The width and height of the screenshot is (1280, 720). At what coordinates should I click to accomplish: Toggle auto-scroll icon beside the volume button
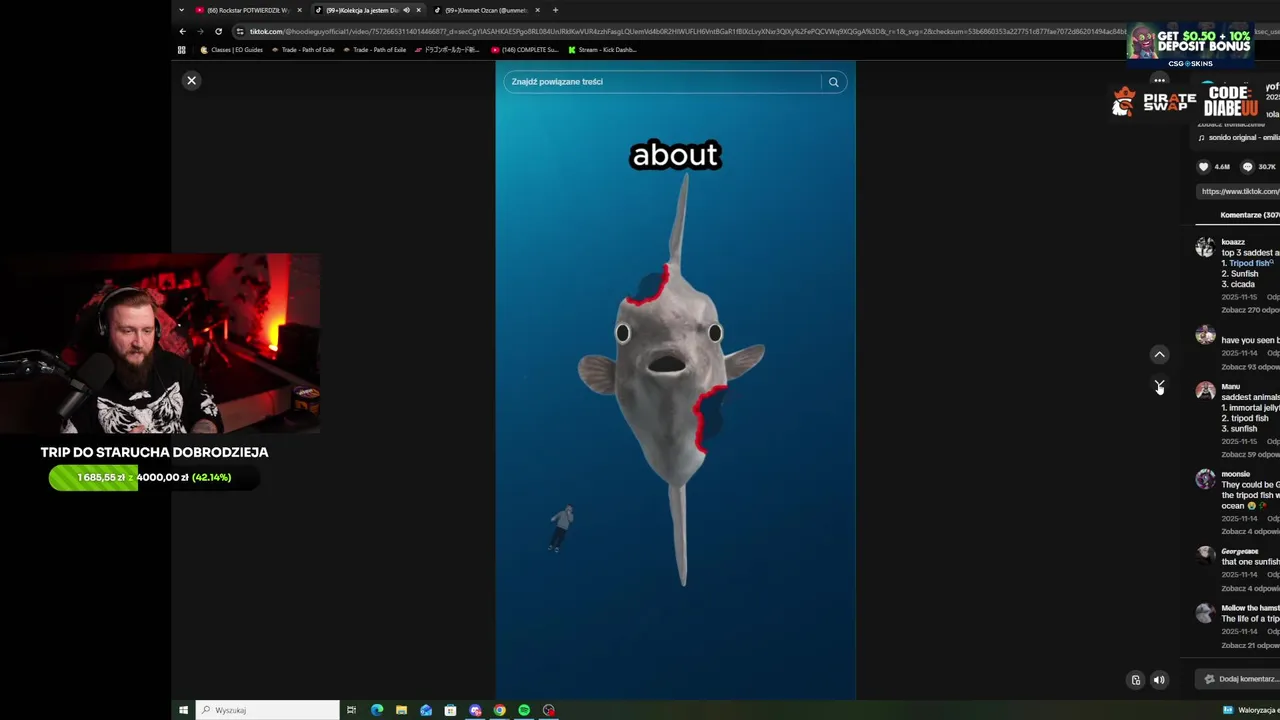1135,680
